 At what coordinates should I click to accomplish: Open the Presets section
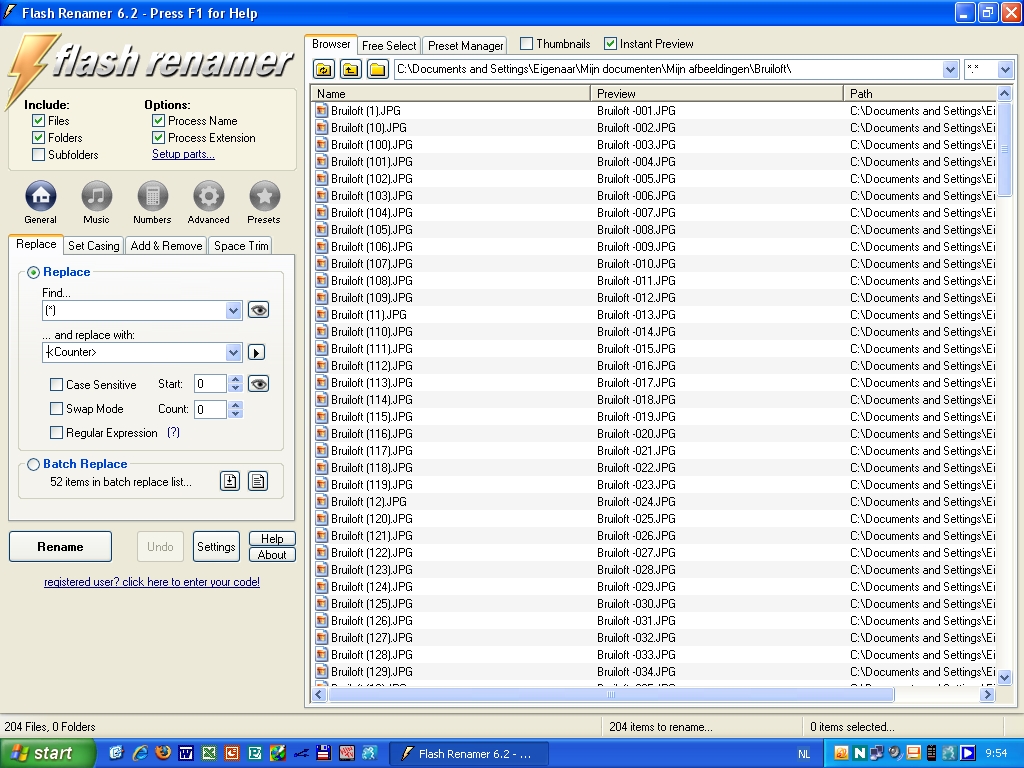point(264,197)
